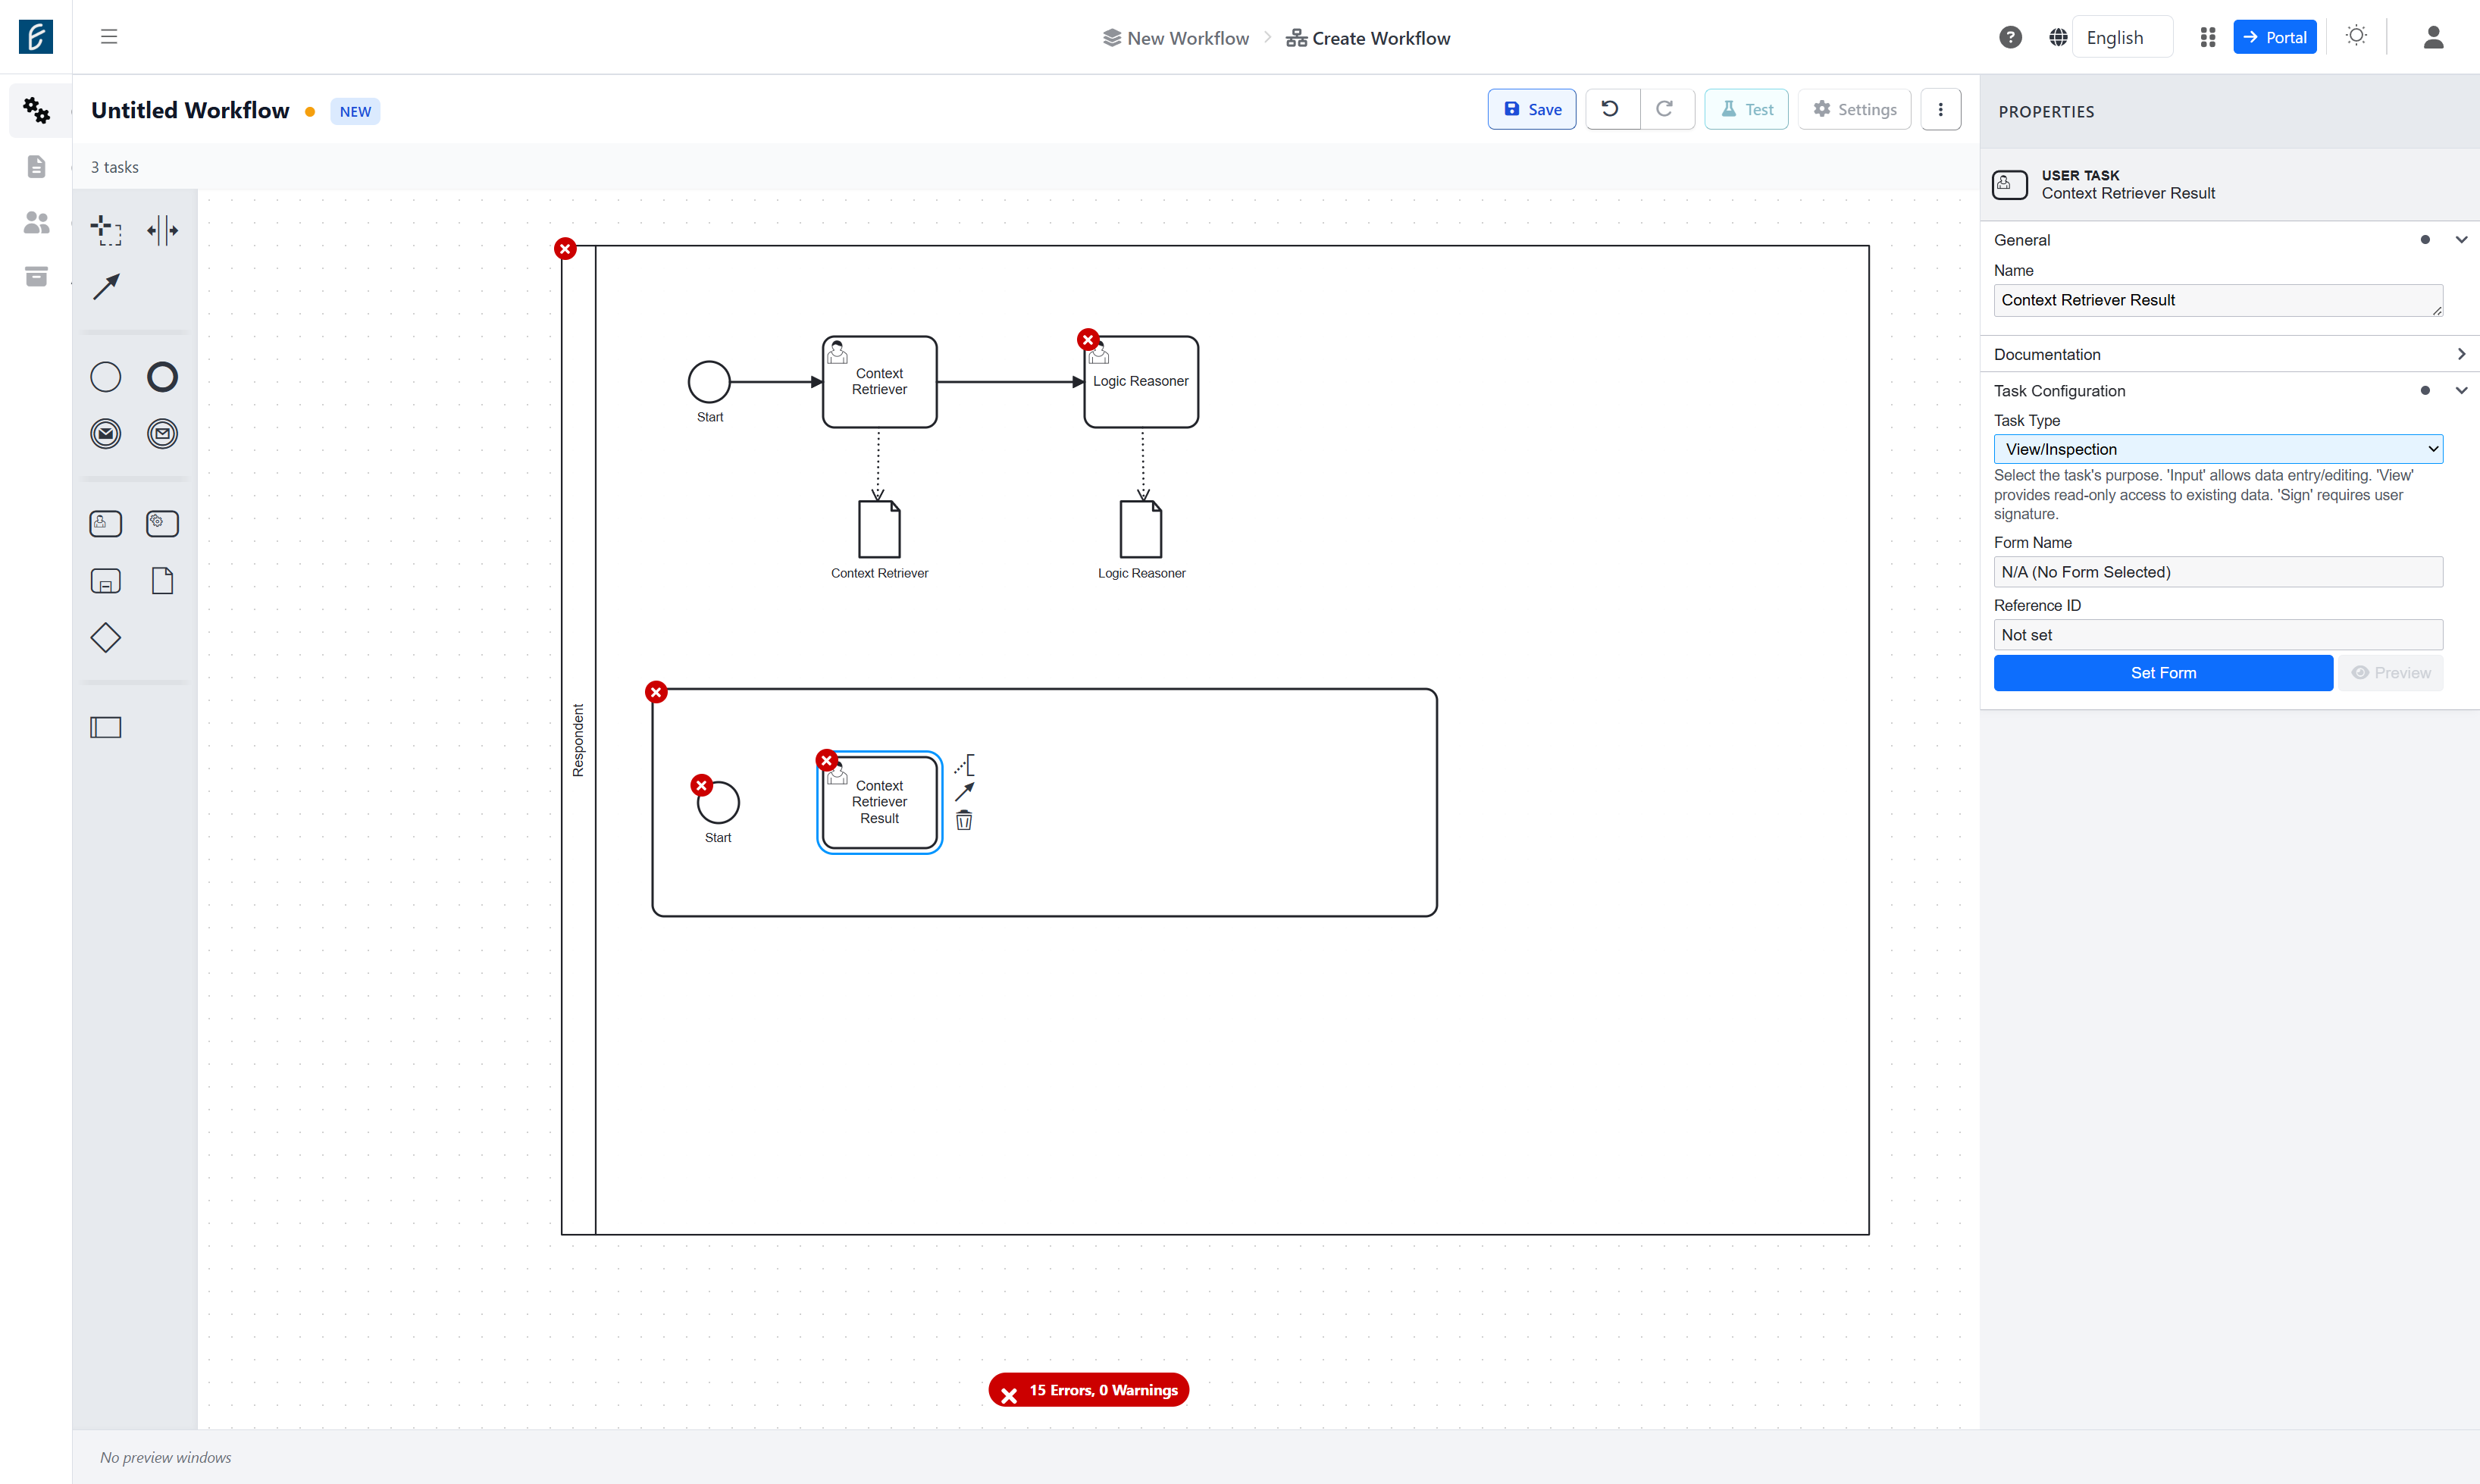The image size is (2480, 1484).
Task: Click the Preview button
Action: pyautogui.click(x=2390, y=673)
